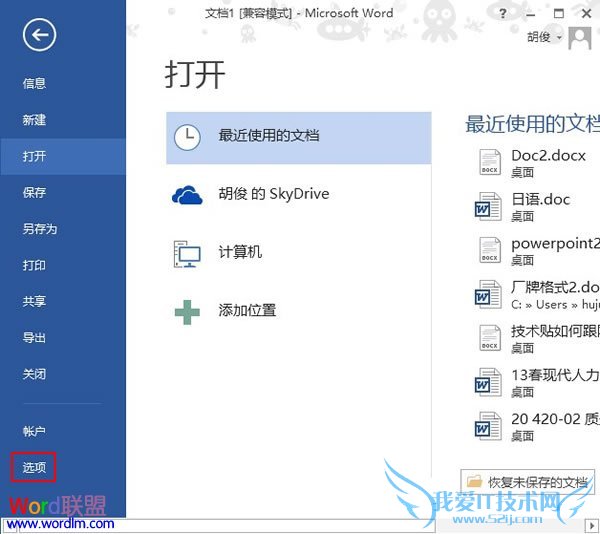Viewport: 600px width, 534px height.
Task: Click the Word icon beside 20 420-02 file
Action: pyautogui.click(x=488, y=426)
